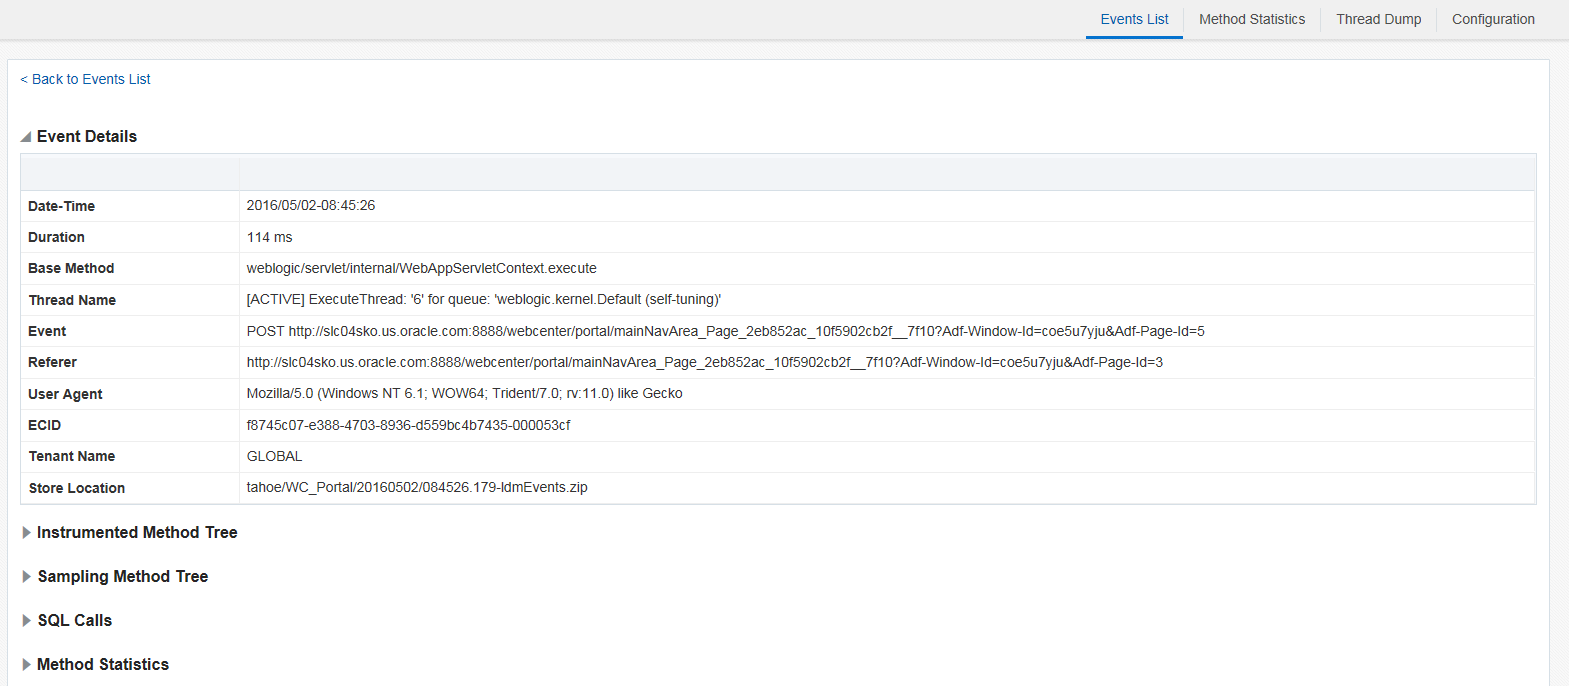Screen dimensions: 1569x686
Task: Click the Event POST URL value
Action: [x=726, y=331]
